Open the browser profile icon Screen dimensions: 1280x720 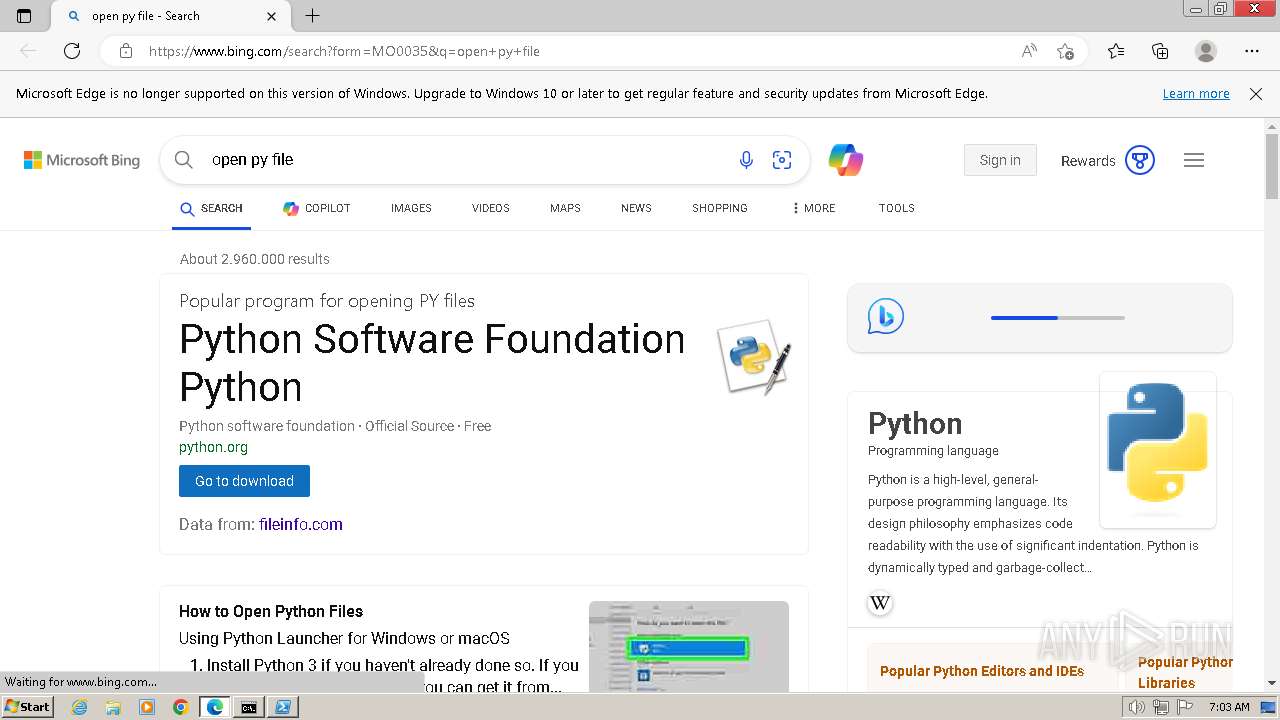(x=1206, y=51)
